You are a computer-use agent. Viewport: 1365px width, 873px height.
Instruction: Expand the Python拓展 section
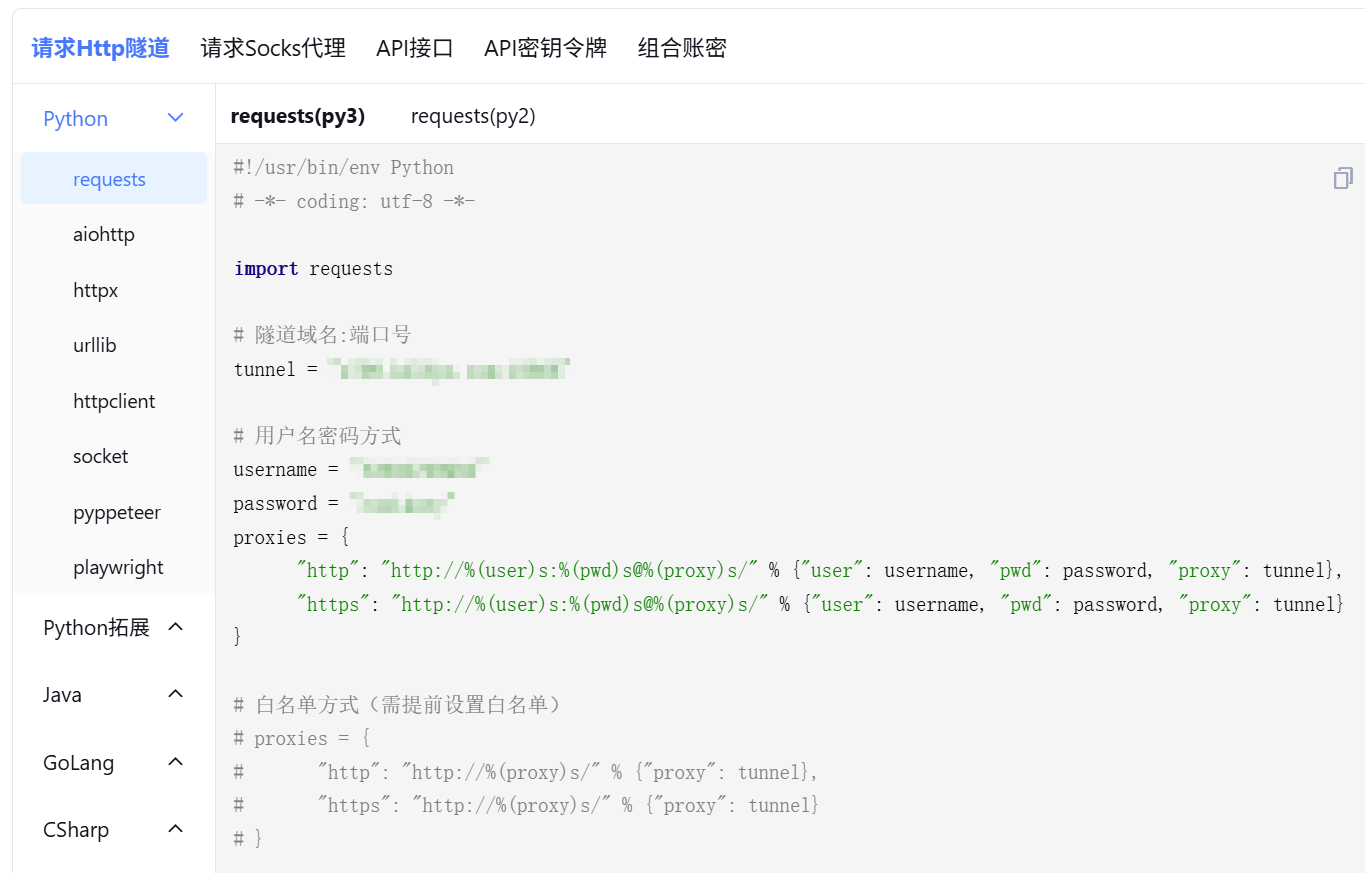coord(175,627)
